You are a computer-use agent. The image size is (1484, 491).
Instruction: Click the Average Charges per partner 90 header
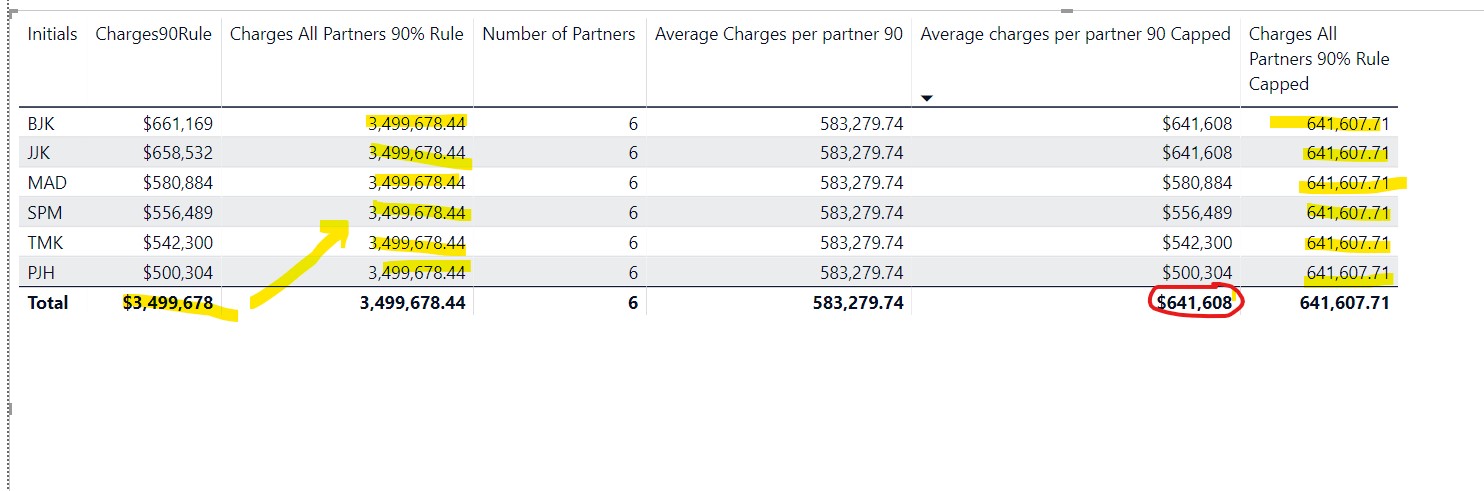(779, 34)
